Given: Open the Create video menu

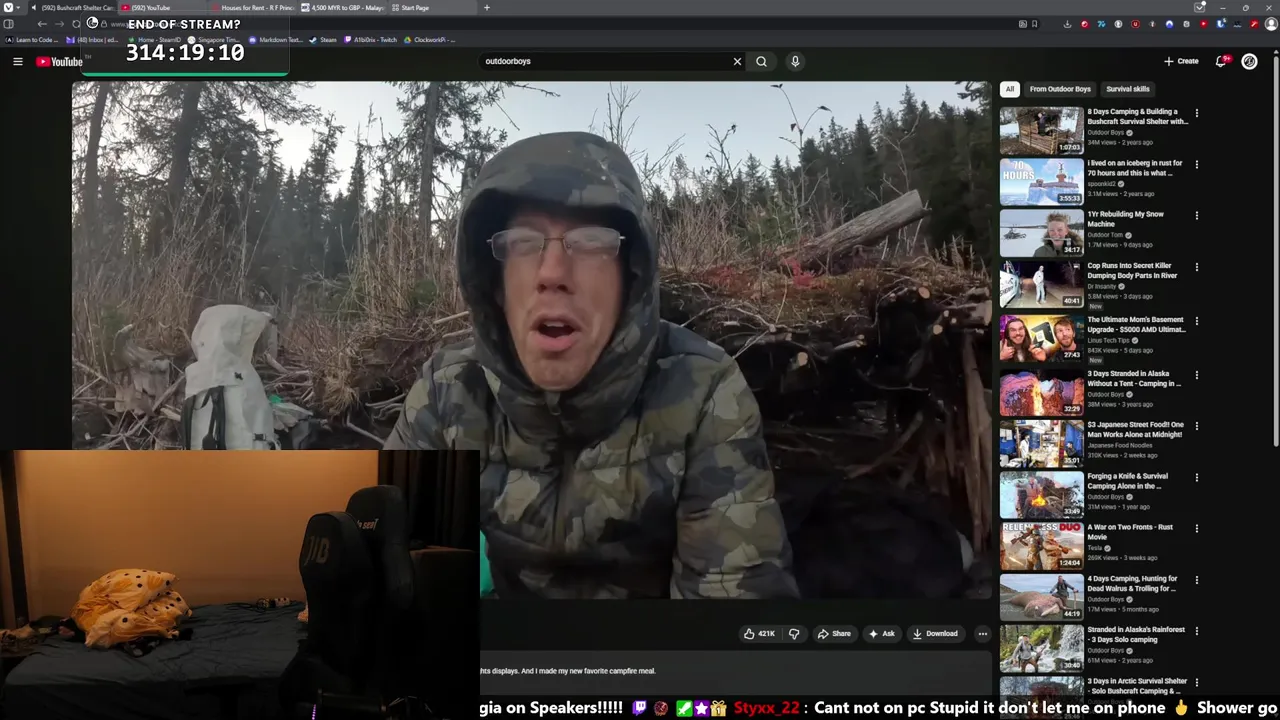Looking at the screenshot, I should tap(1181, 61).
